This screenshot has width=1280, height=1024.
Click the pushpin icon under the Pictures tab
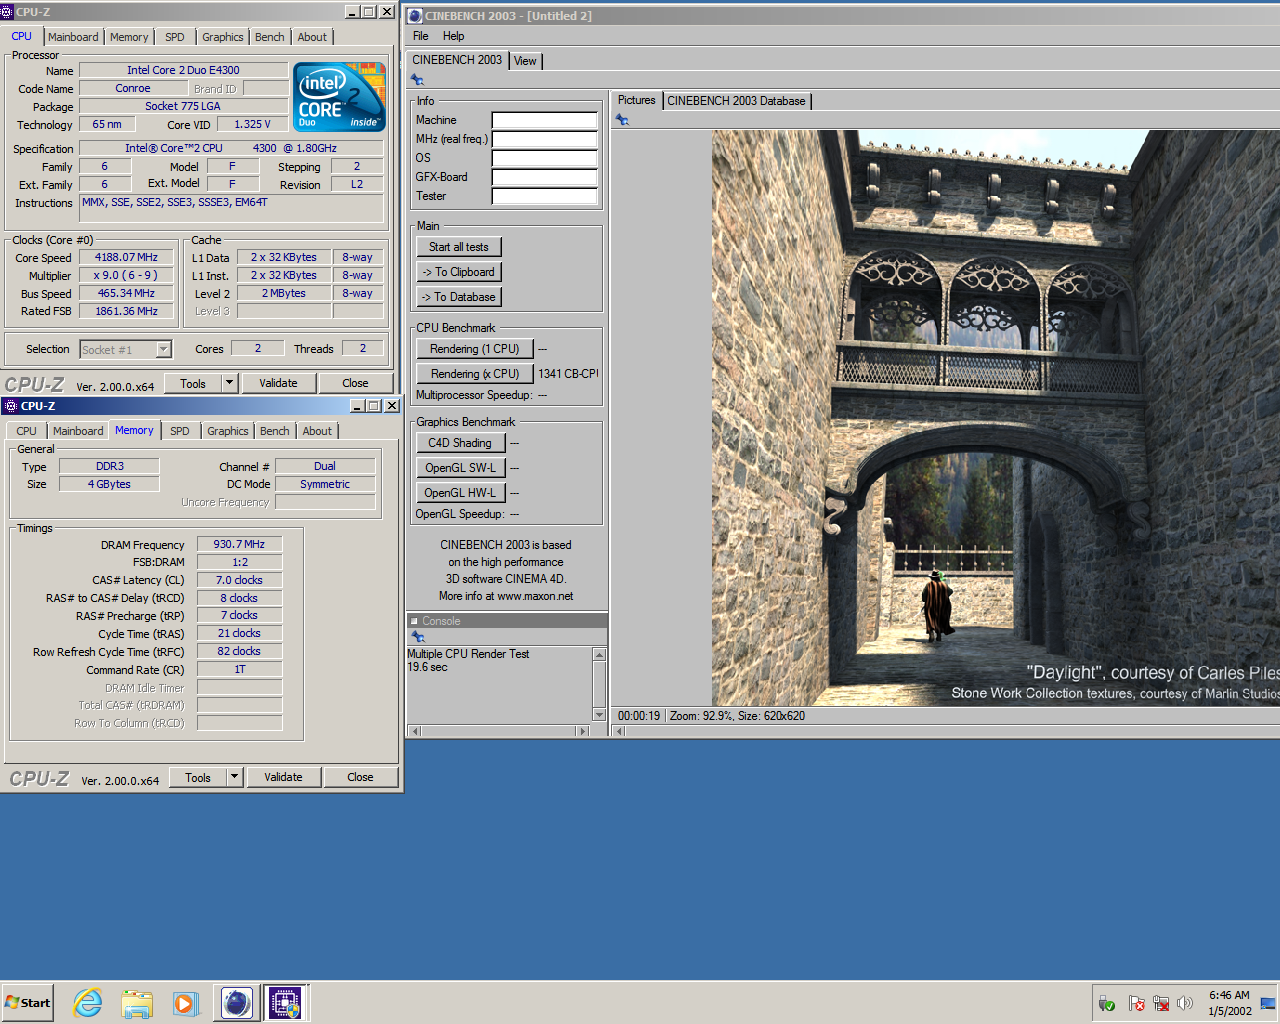click(622, 120)
